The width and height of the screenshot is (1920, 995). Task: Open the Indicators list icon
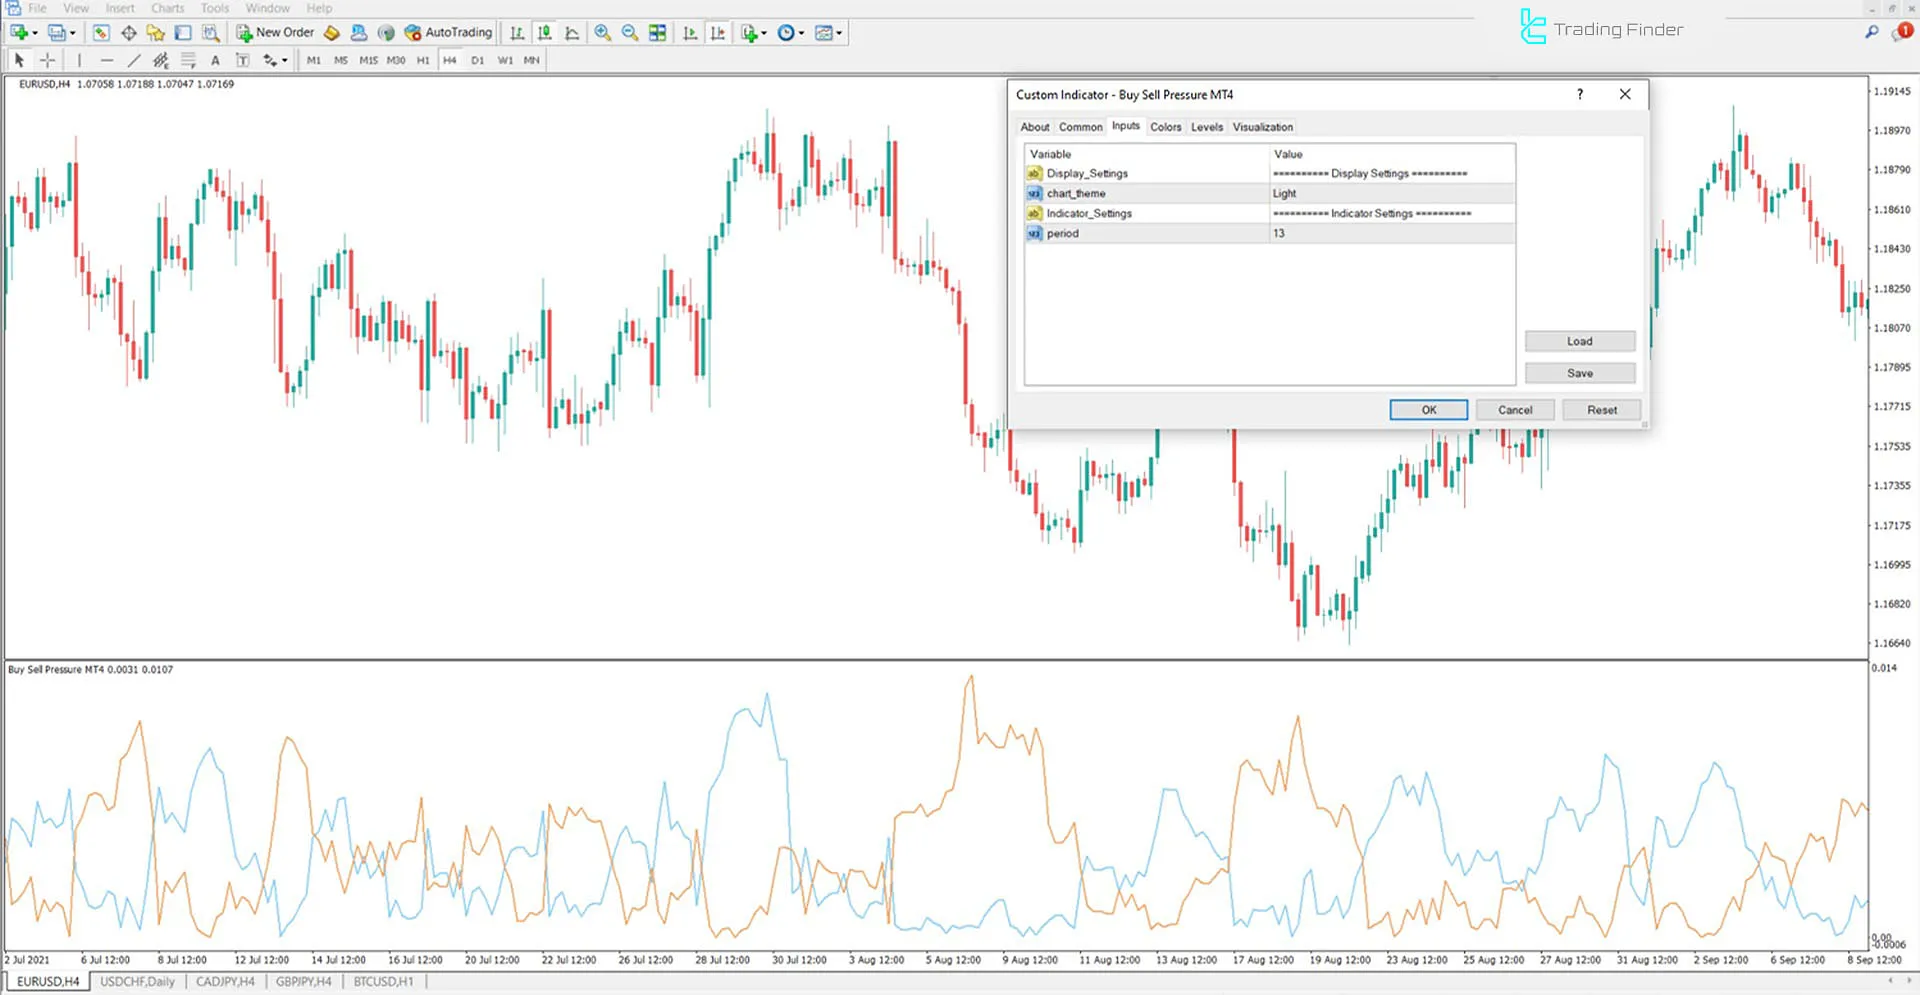pyautogui.click(x=748, y=32)
